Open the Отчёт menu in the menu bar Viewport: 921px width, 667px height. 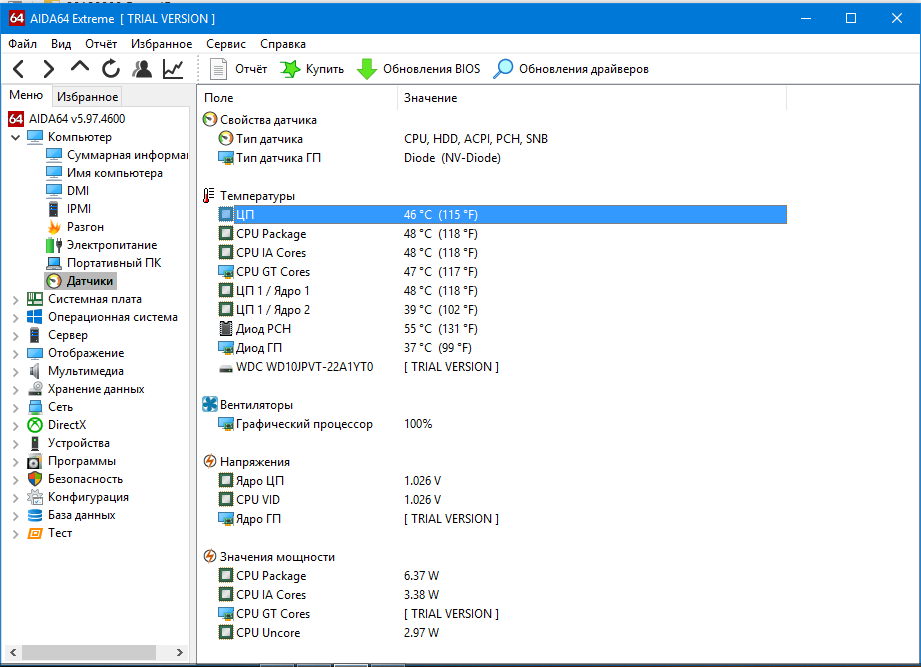[x=101, y=44]
